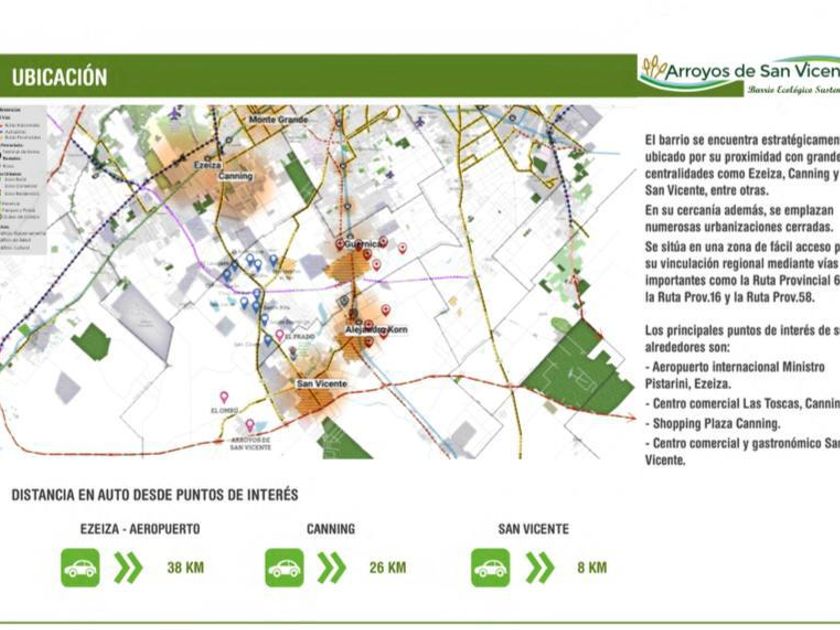Click the red map pin immediately left of Guernica label
The image size is (840, 630).
pos(339,245)
